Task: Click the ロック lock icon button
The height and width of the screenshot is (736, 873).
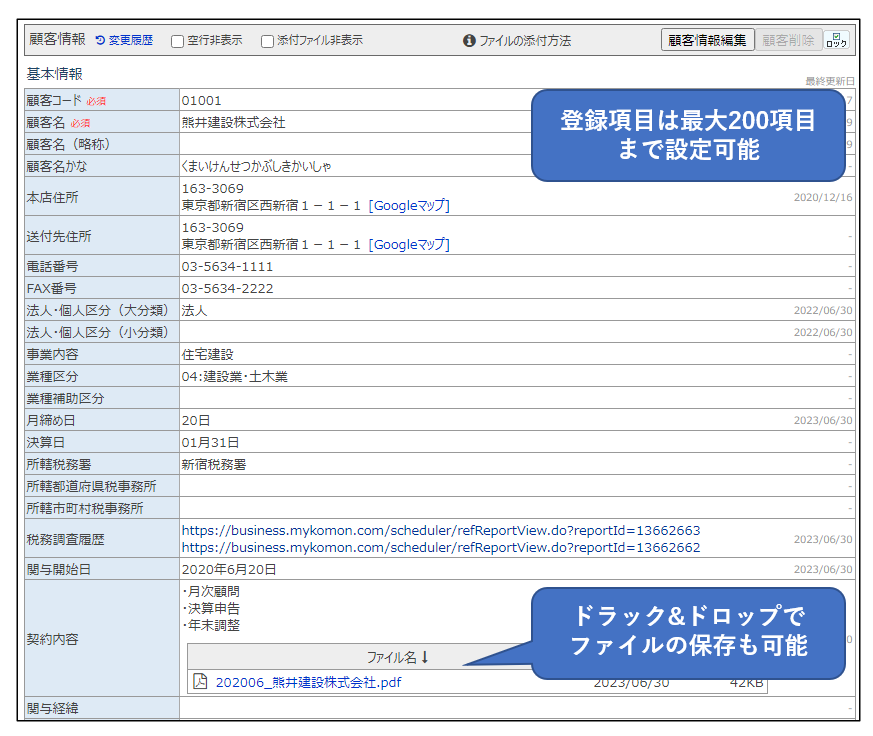Action: click(836, 40)
